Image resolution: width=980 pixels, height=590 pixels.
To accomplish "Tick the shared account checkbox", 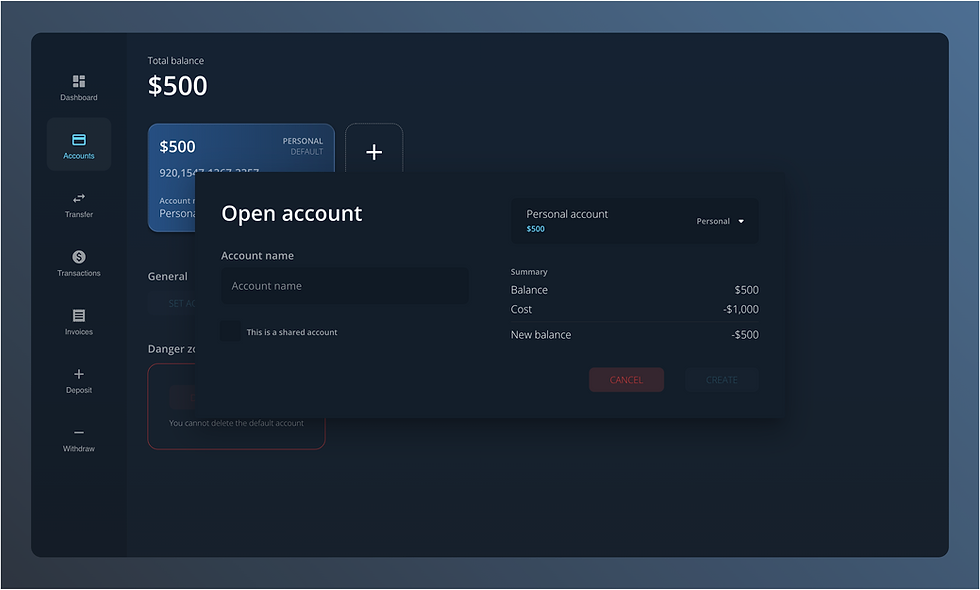I will (x=230, y=331).
